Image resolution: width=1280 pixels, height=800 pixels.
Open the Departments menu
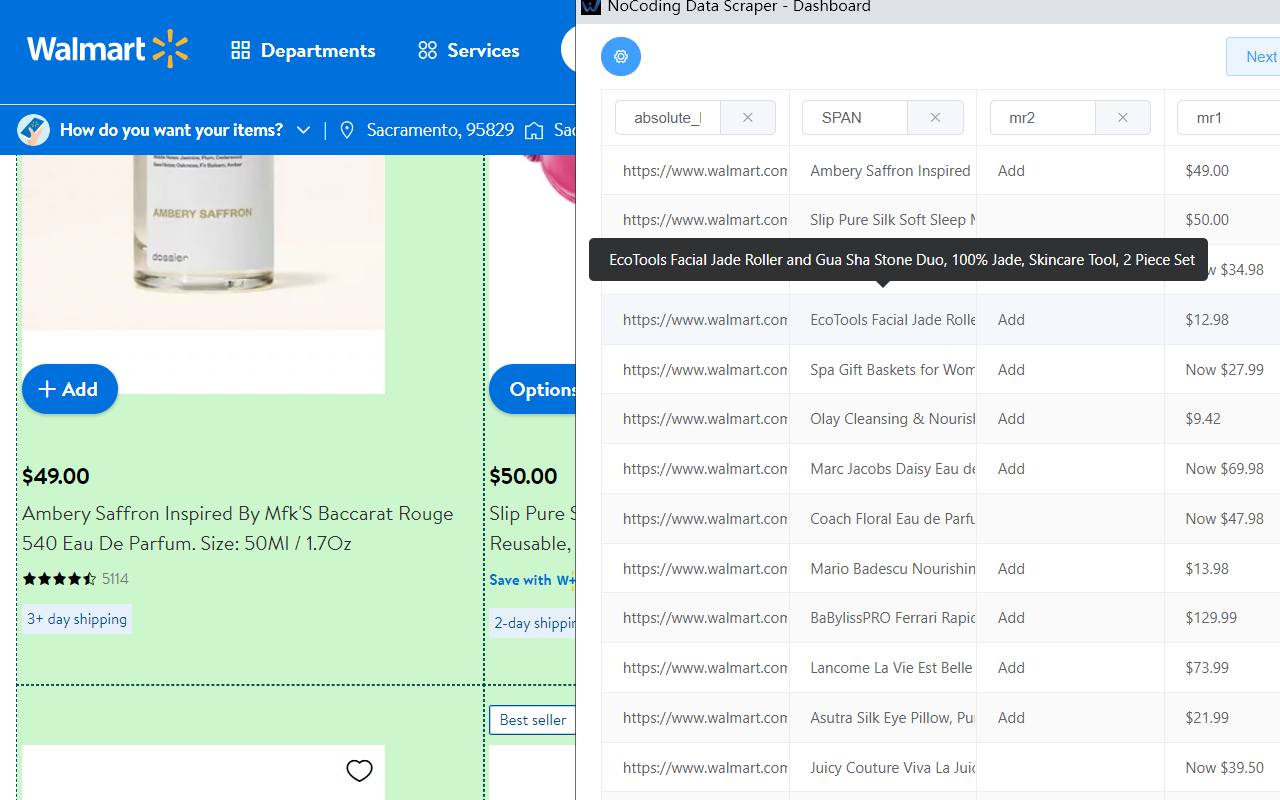303,51
